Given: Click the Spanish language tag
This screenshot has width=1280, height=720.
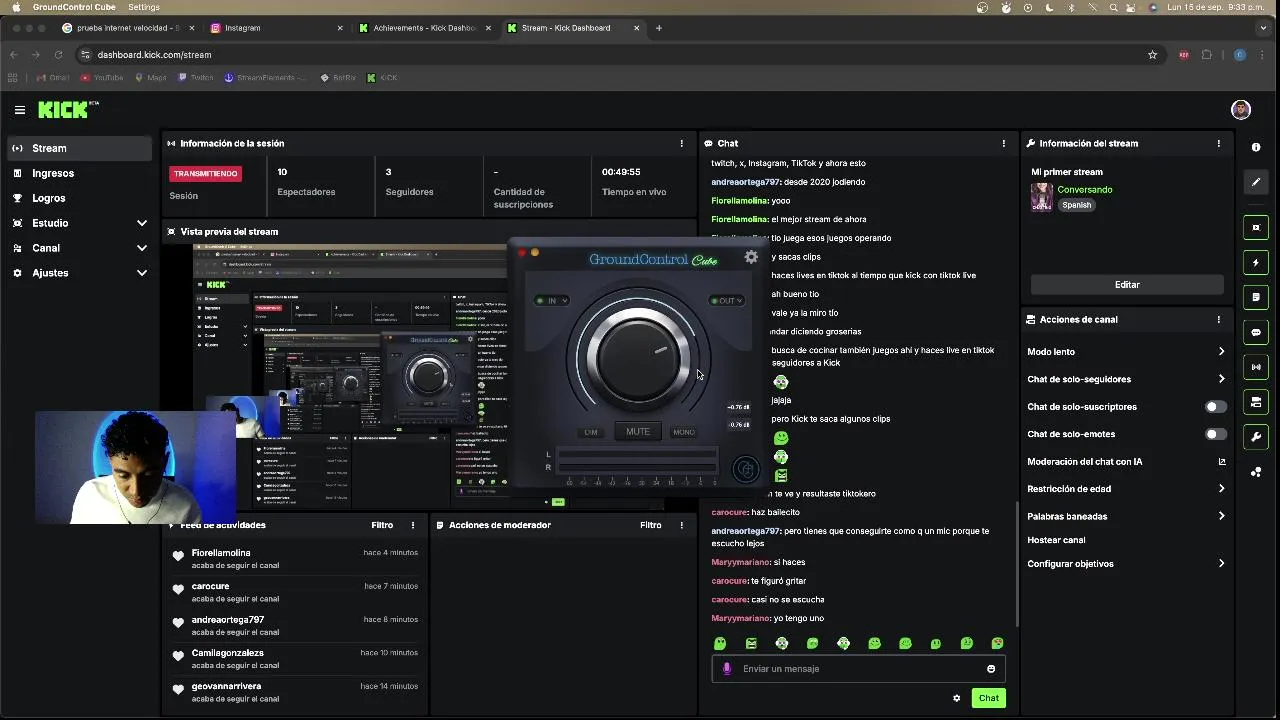Looking at the screenshot, I should pyautogui.click(x=1077, y=205).
